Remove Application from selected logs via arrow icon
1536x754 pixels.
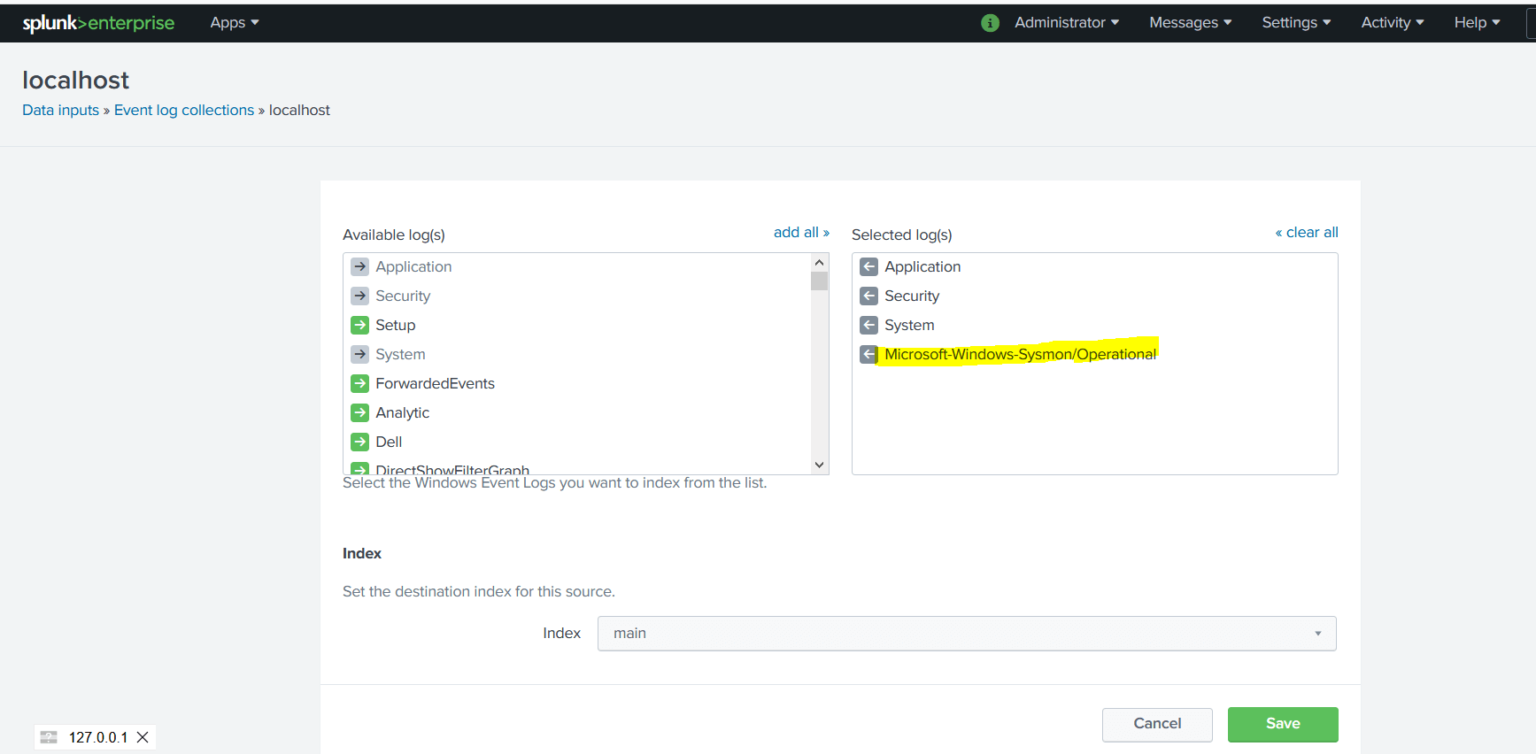868,266
